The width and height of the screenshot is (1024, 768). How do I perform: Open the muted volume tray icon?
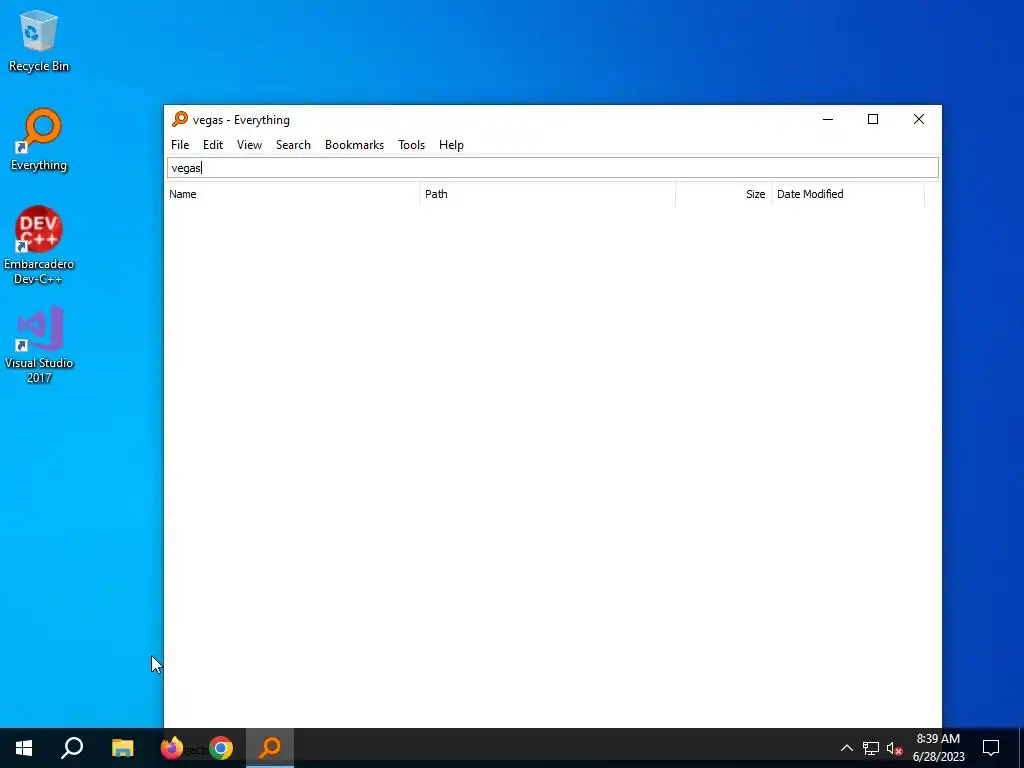point(894,748)
